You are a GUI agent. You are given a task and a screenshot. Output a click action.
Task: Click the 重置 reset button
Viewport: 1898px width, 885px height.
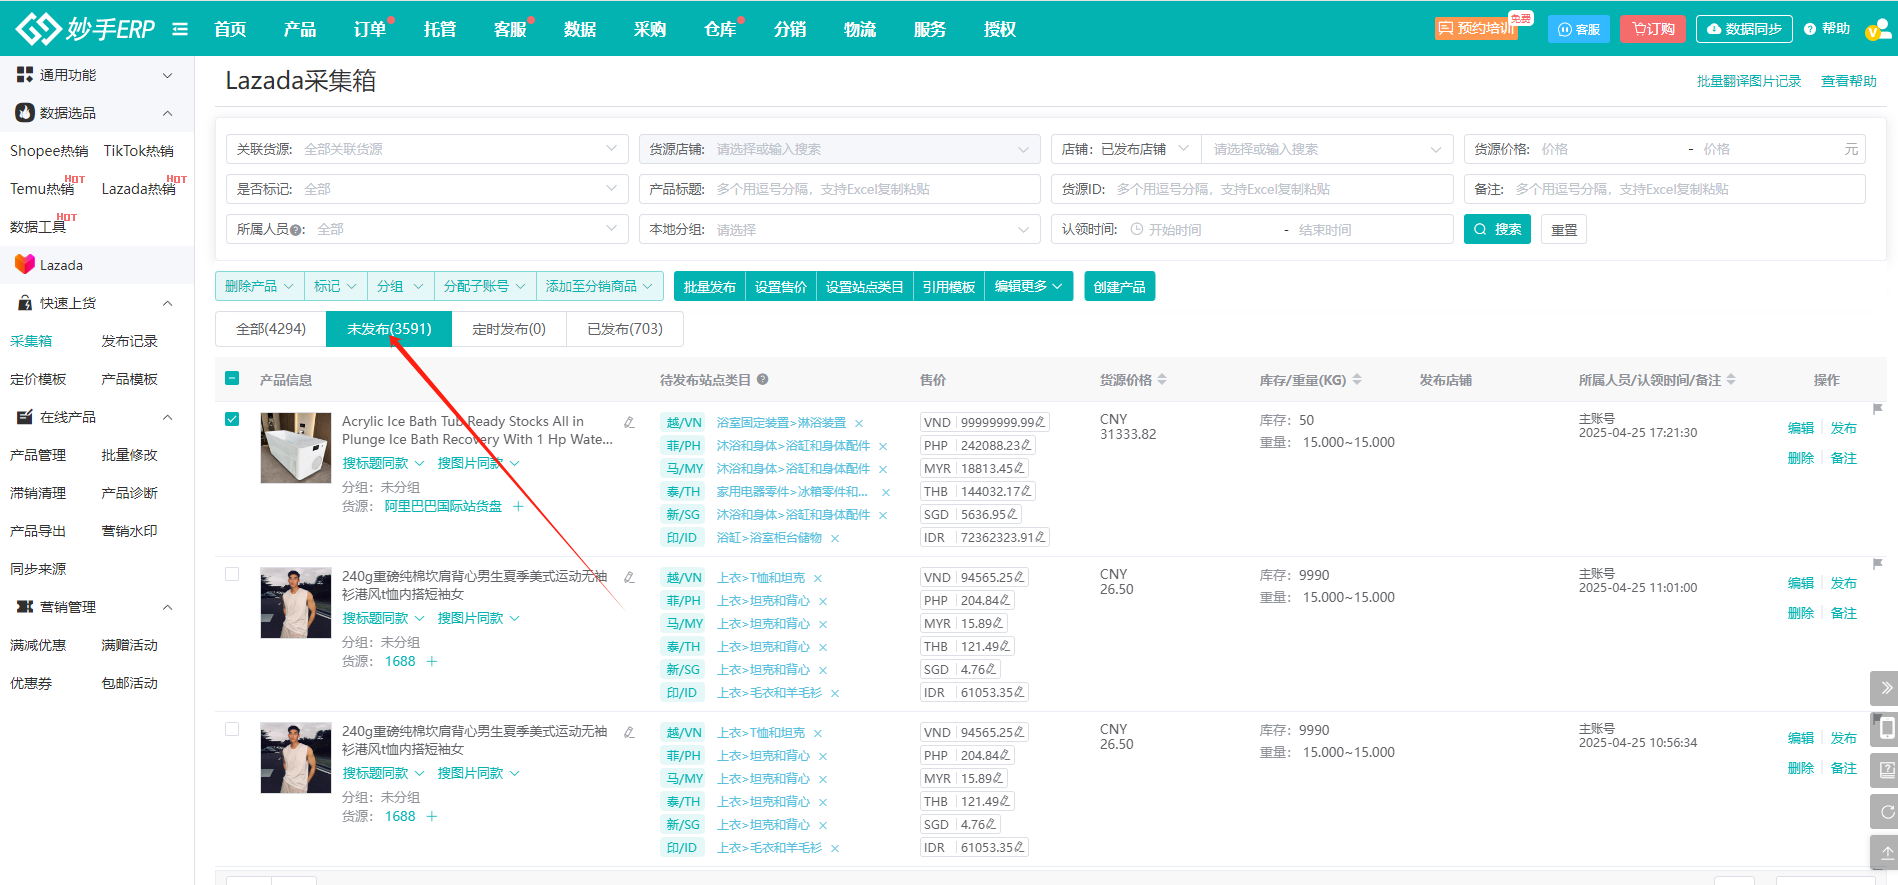[1564, 229]
